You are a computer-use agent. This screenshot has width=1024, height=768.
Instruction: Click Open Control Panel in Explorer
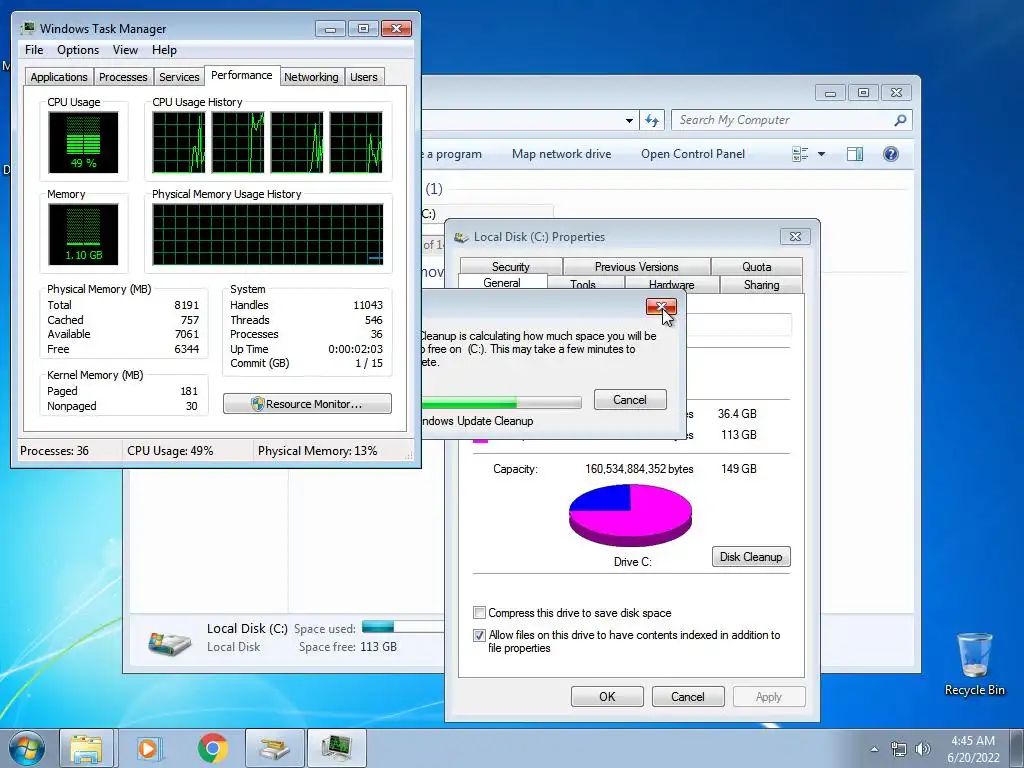[x=693, y=154]
